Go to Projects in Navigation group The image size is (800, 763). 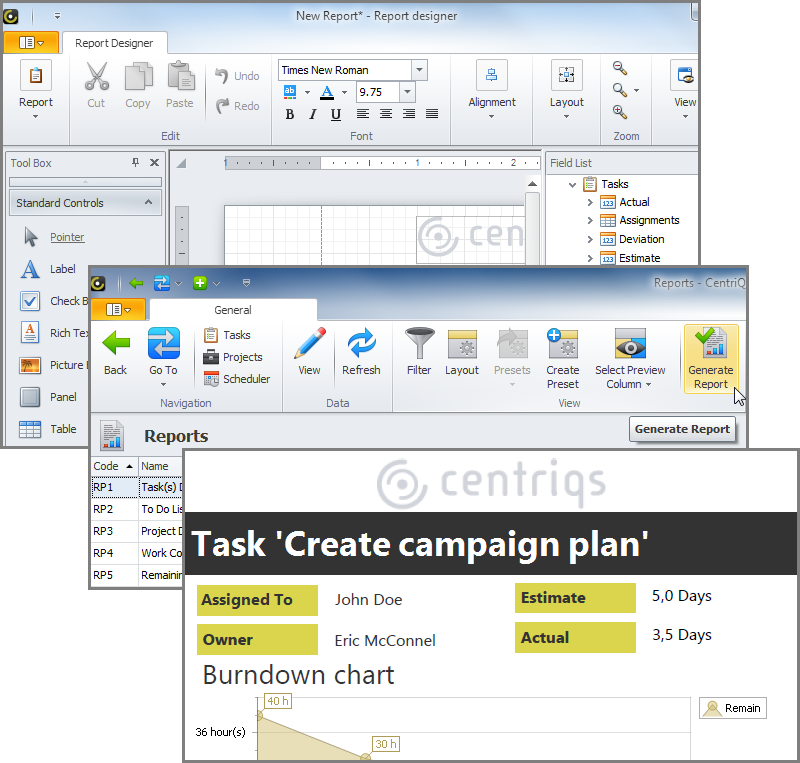(242, 357)
